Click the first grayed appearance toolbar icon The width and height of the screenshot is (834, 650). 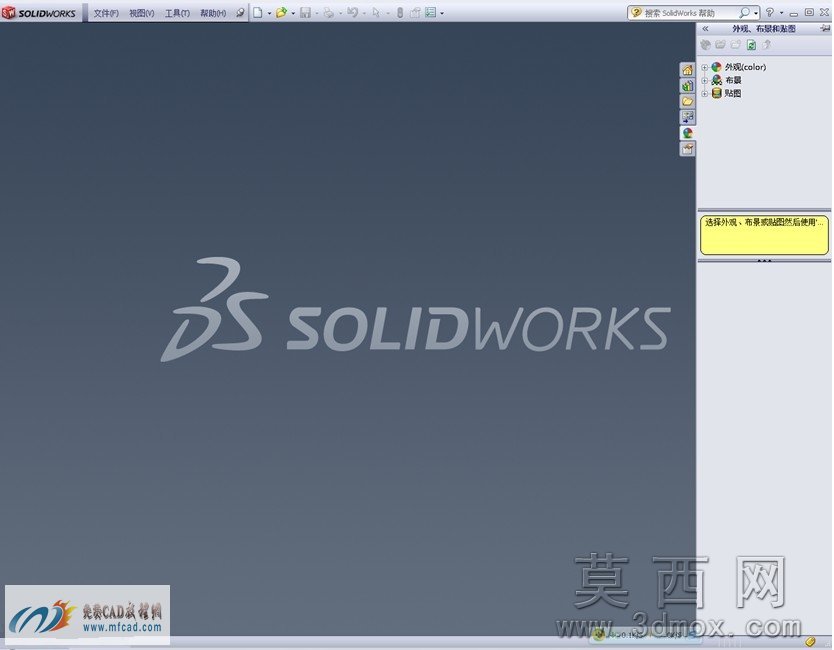click(x=706, y=45)
